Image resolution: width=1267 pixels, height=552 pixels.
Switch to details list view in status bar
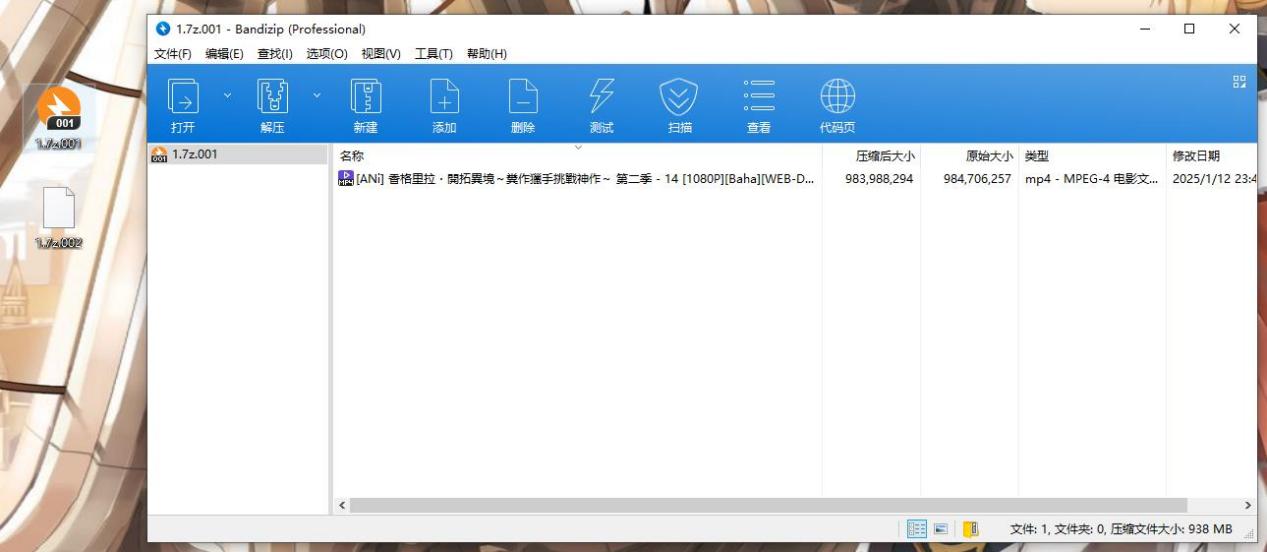point(917,529)
